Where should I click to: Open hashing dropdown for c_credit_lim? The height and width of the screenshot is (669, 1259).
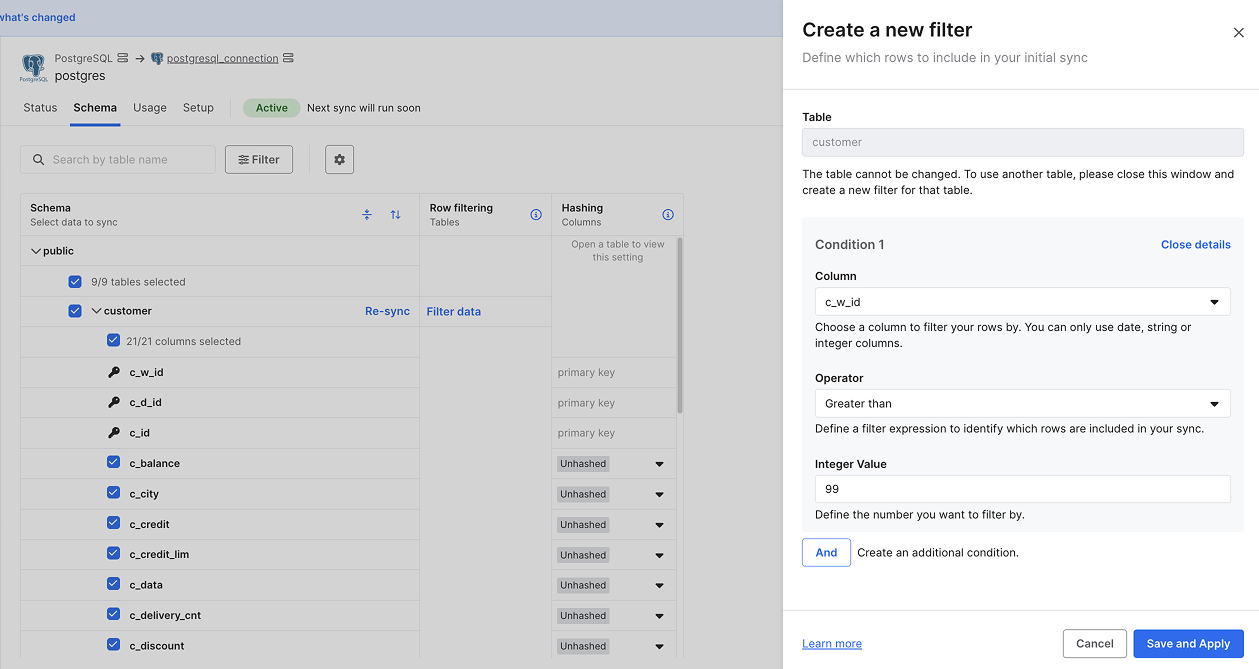(x=659, y=555)
